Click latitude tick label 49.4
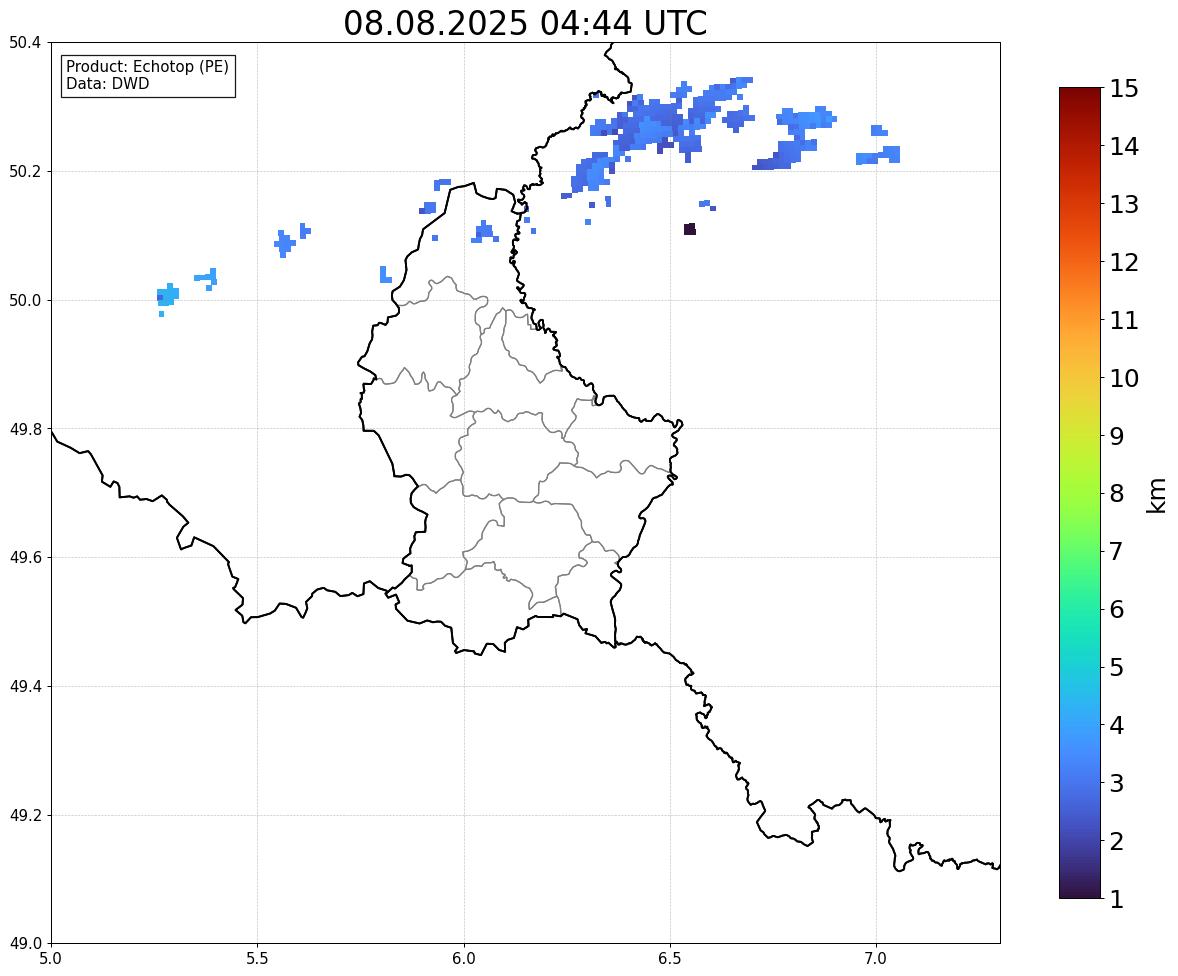The height and width of the screenshot is (976, 1178). (25, 686)
